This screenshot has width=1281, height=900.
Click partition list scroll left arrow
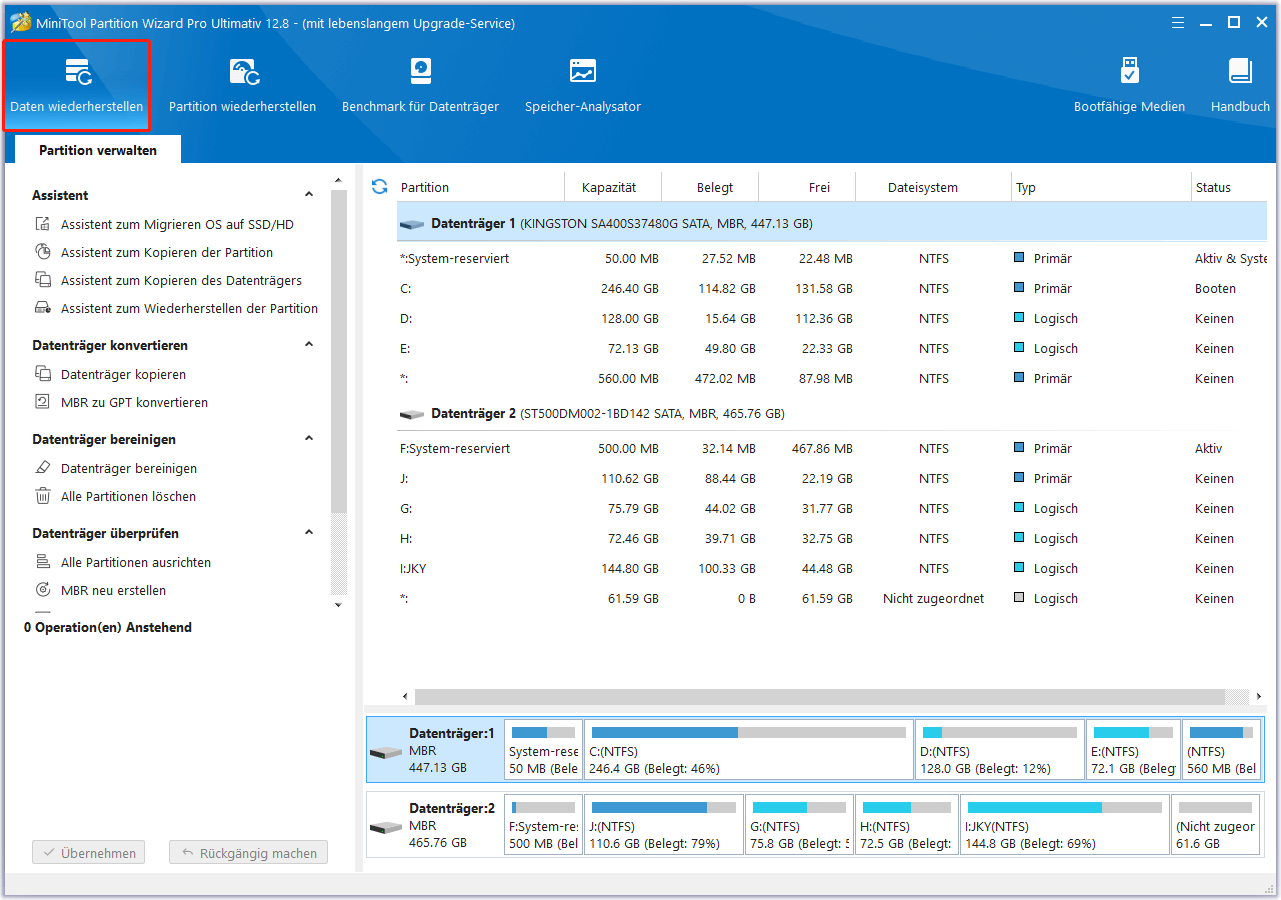point(405,696)
